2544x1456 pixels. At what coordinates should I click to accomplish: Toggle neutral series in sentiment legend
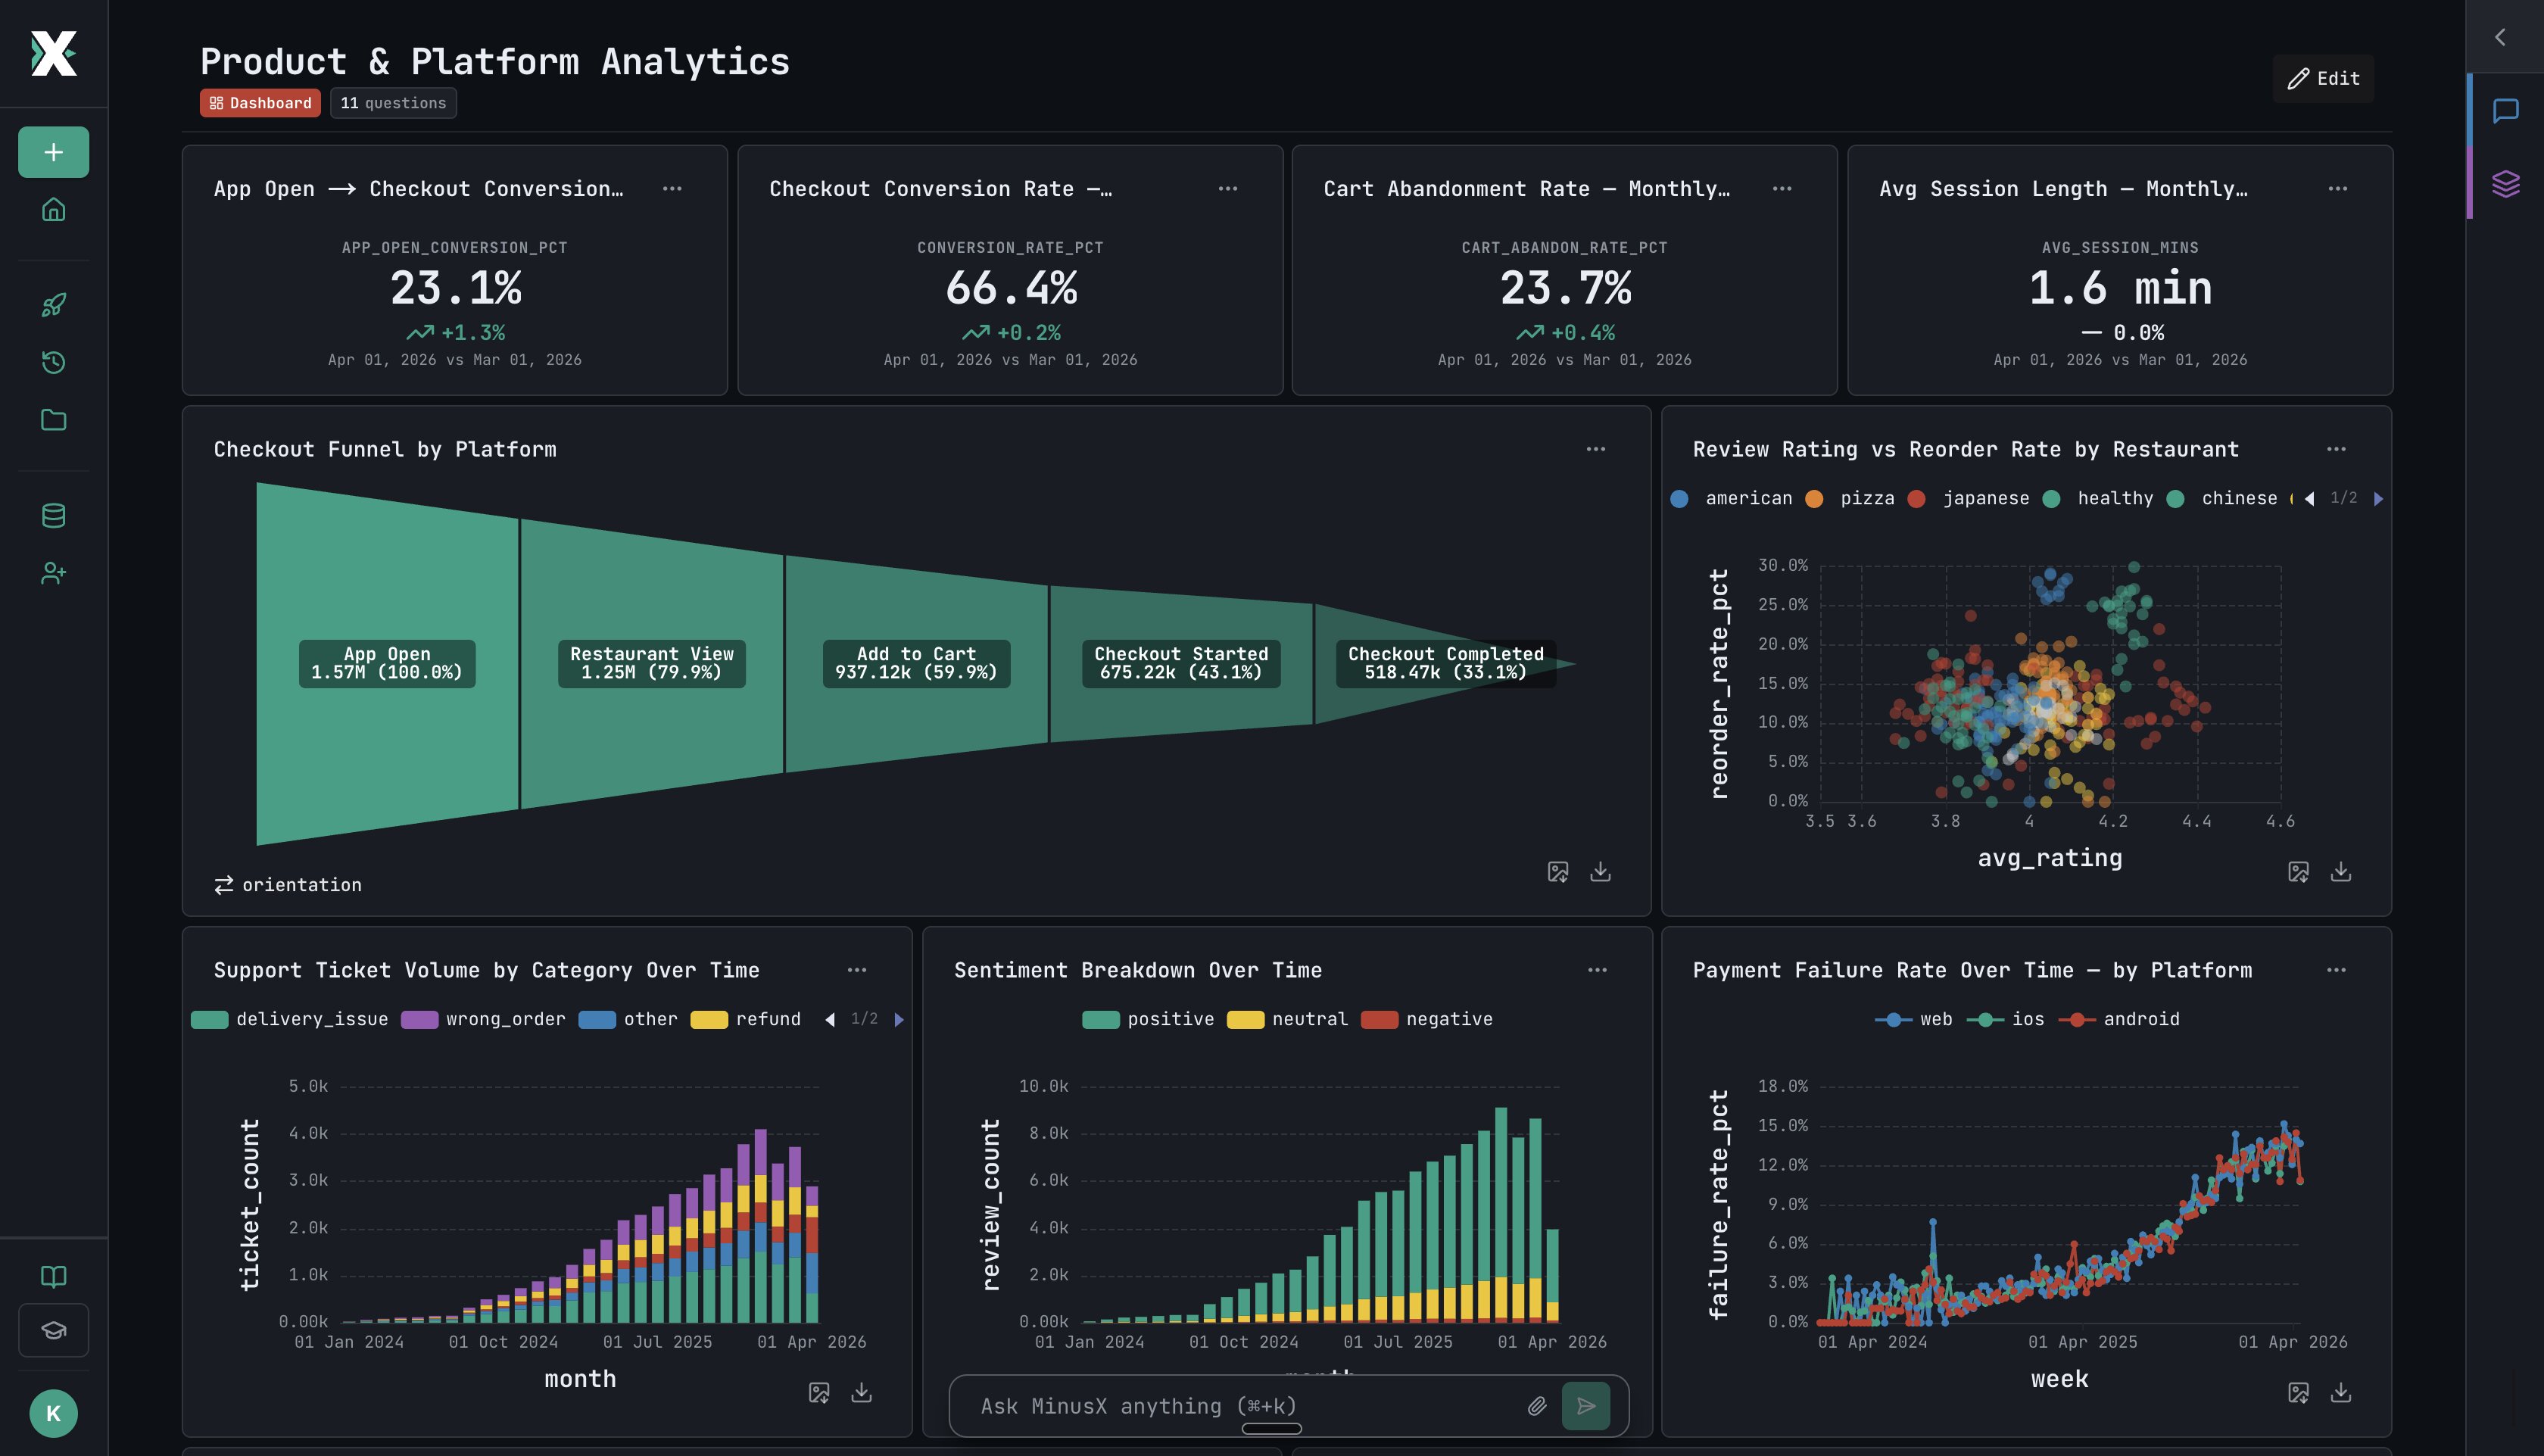(1288, 1019)
